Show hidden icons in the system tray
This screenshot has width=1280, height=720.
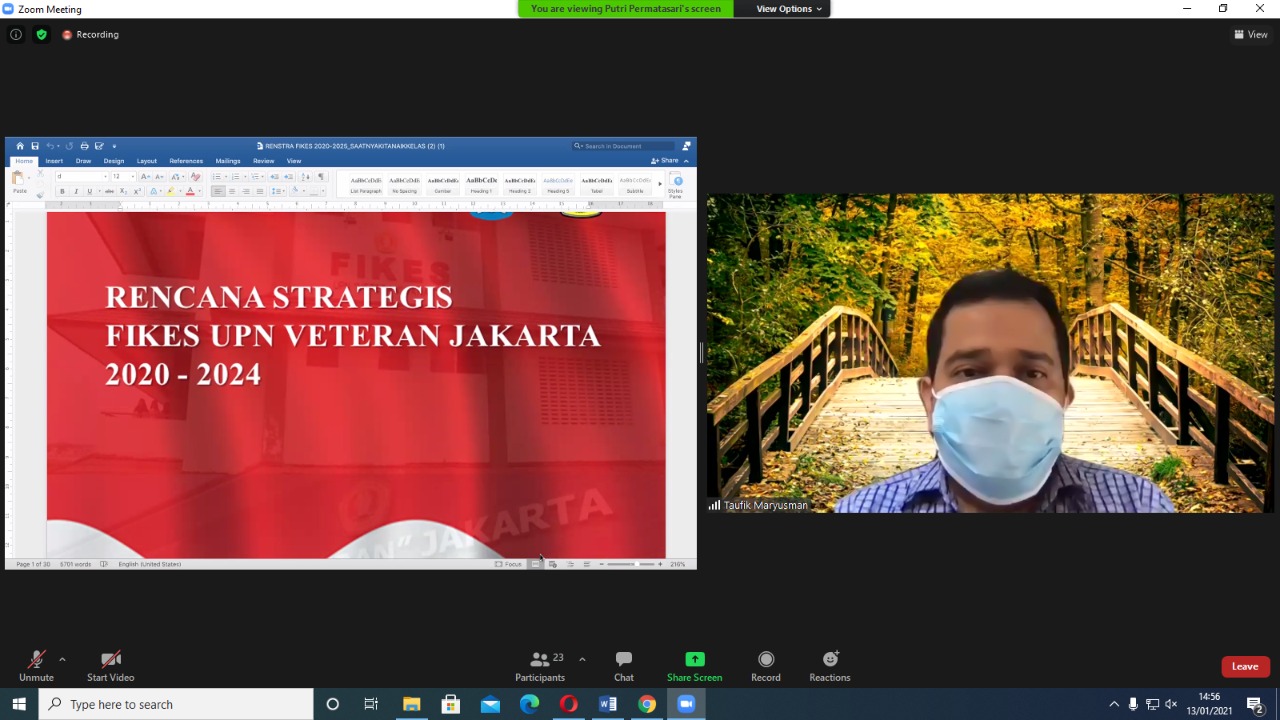point(1114,704)
